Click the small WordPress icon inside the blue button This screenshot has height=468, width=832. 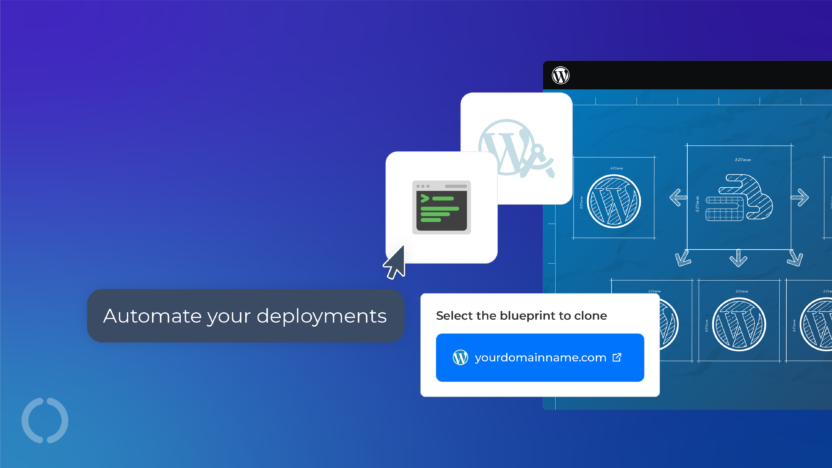click(460, 357)
